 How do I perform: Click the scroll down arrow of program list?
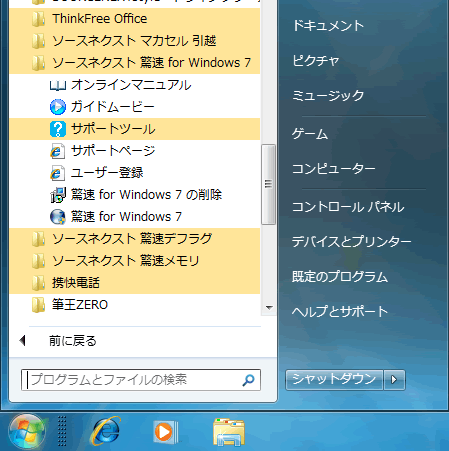[269, 308]
